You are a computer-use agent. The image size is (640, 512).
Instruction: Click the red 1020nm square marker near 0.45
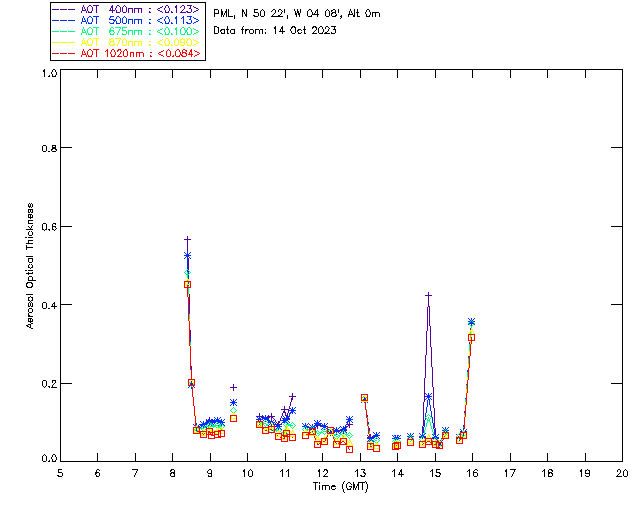pos(187,285)
